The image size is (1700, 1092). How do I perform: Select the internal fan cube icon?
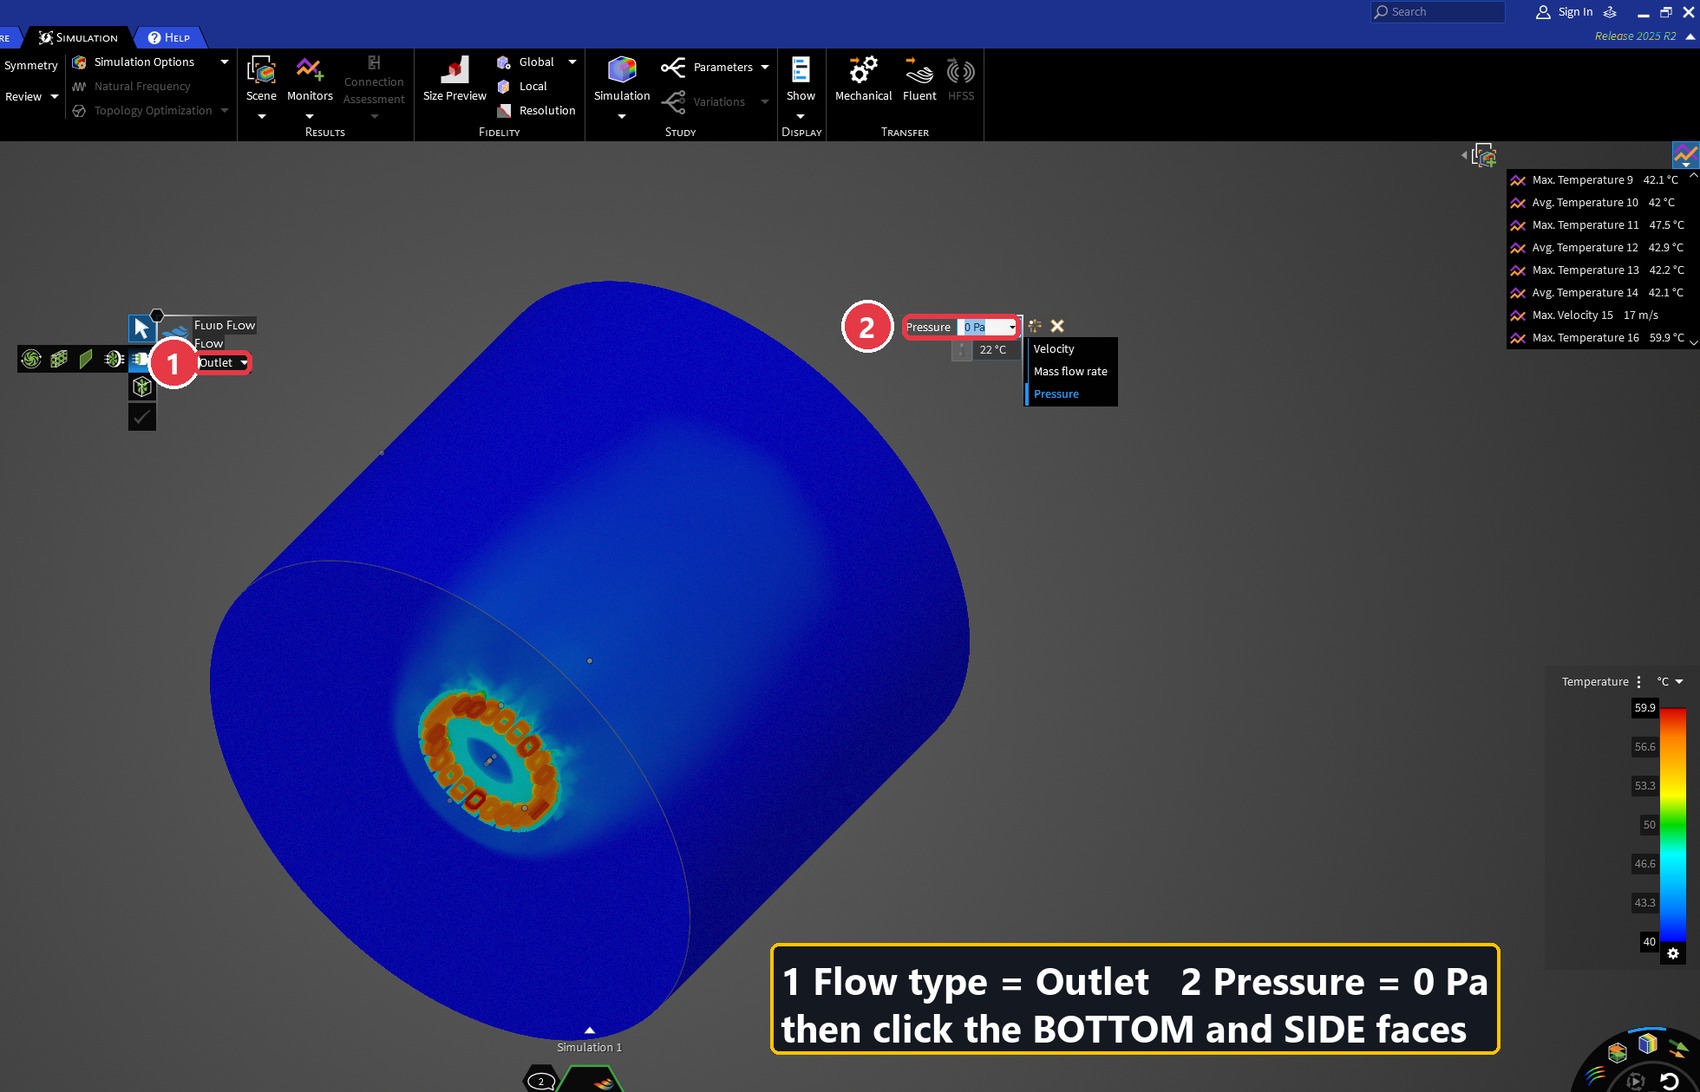click(x=142, y=387)
